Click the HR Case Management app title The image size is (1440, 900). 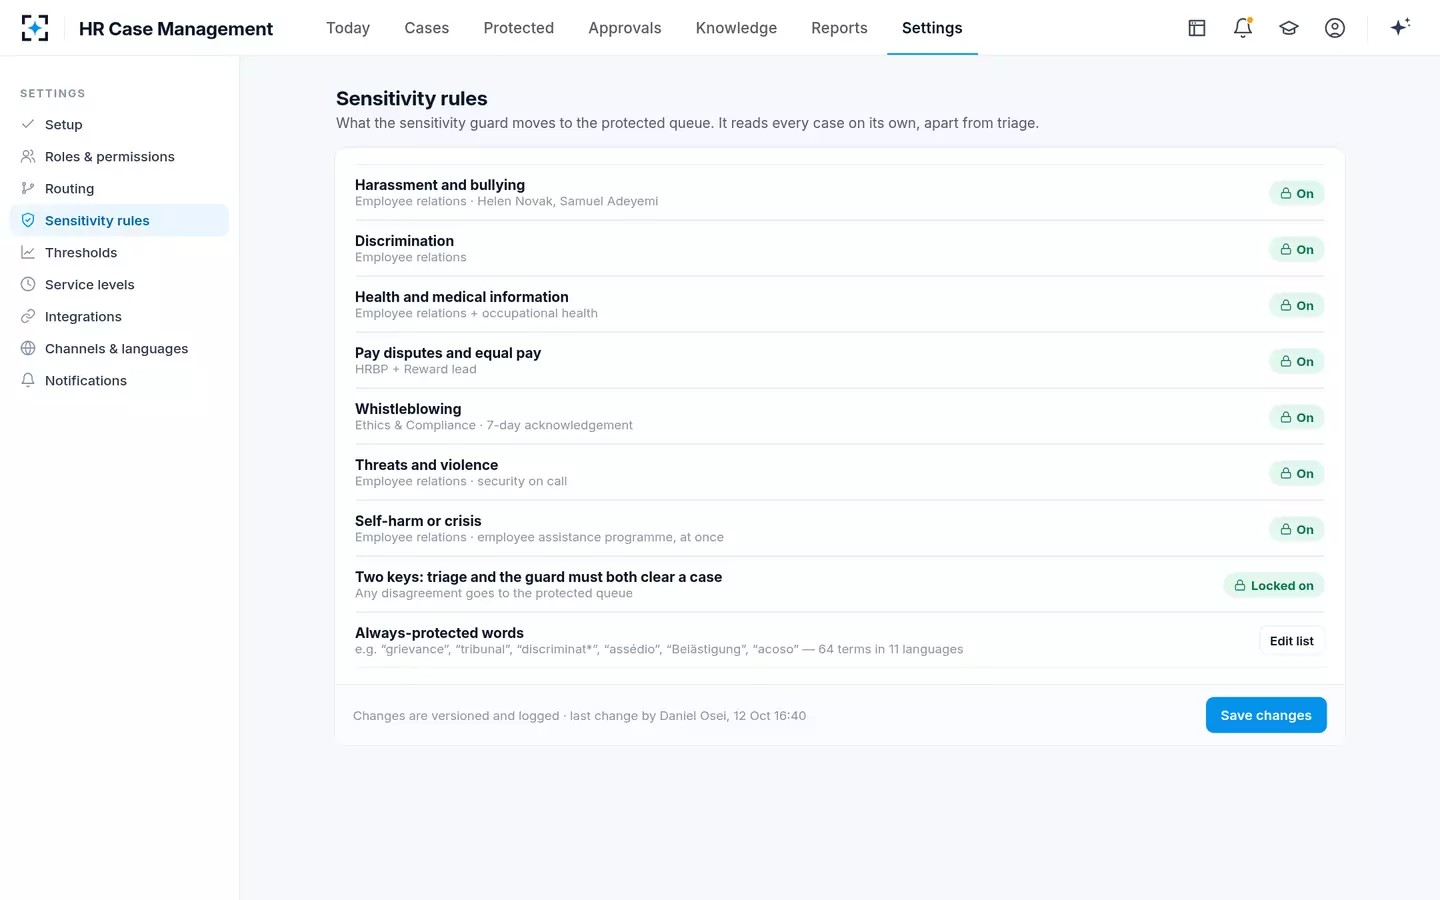176,29
